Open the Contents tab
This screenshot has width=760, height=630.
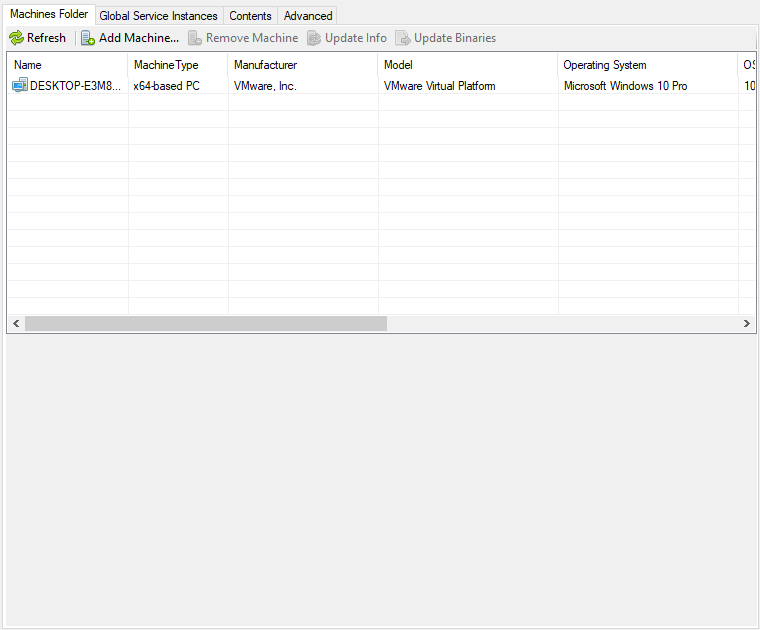click(x=250, y=16)
